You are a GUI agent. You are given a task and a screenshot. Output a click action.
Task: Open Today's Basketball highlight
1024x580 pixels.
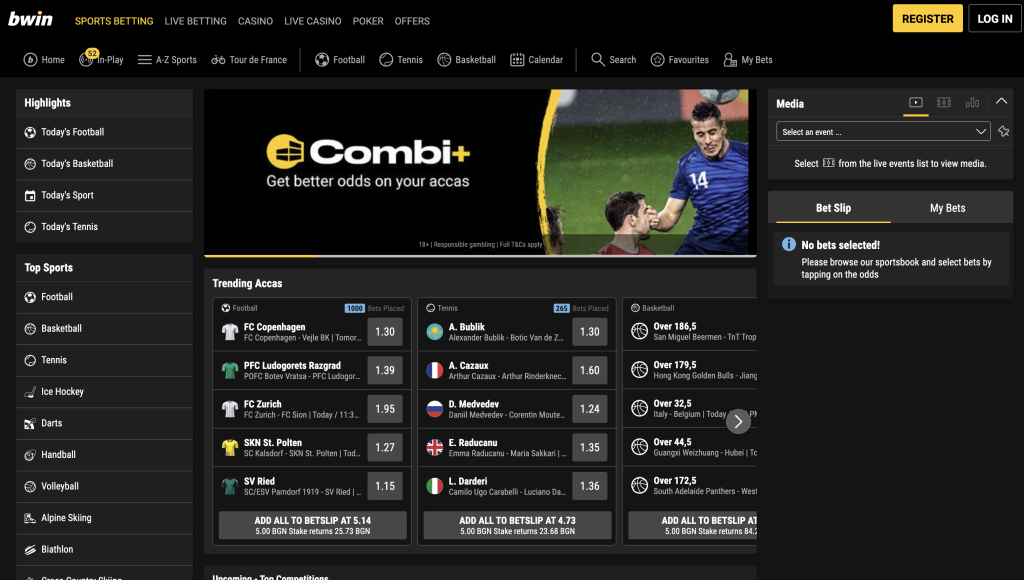[104, 163]
